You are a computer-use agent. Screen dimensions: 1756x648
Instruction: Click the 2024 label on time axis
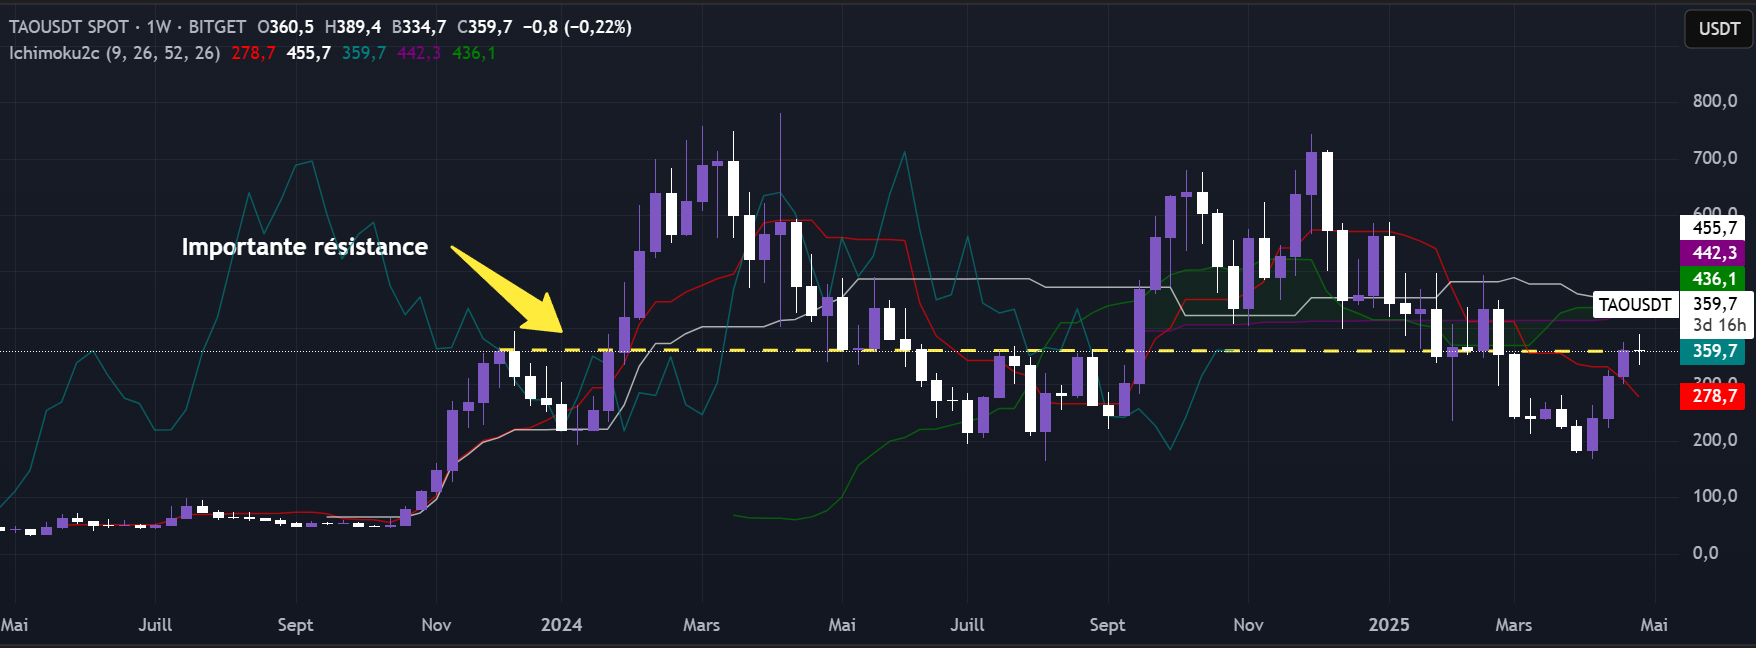pyautogui.click(x=561, y=625)
